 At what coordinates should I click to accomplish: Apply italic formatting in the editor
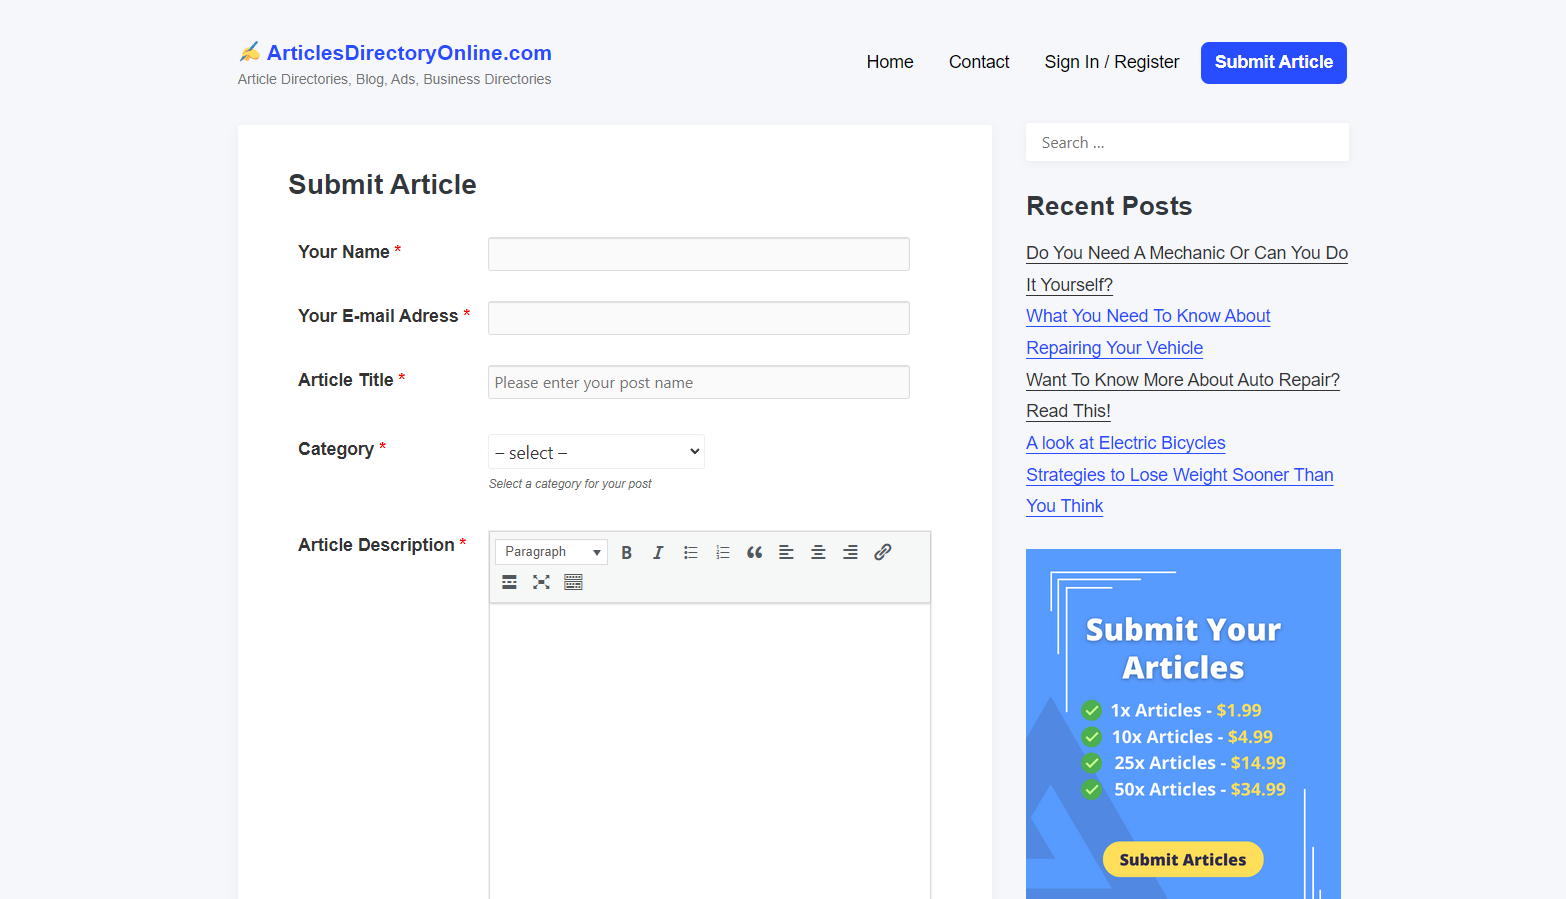[658, 552]
